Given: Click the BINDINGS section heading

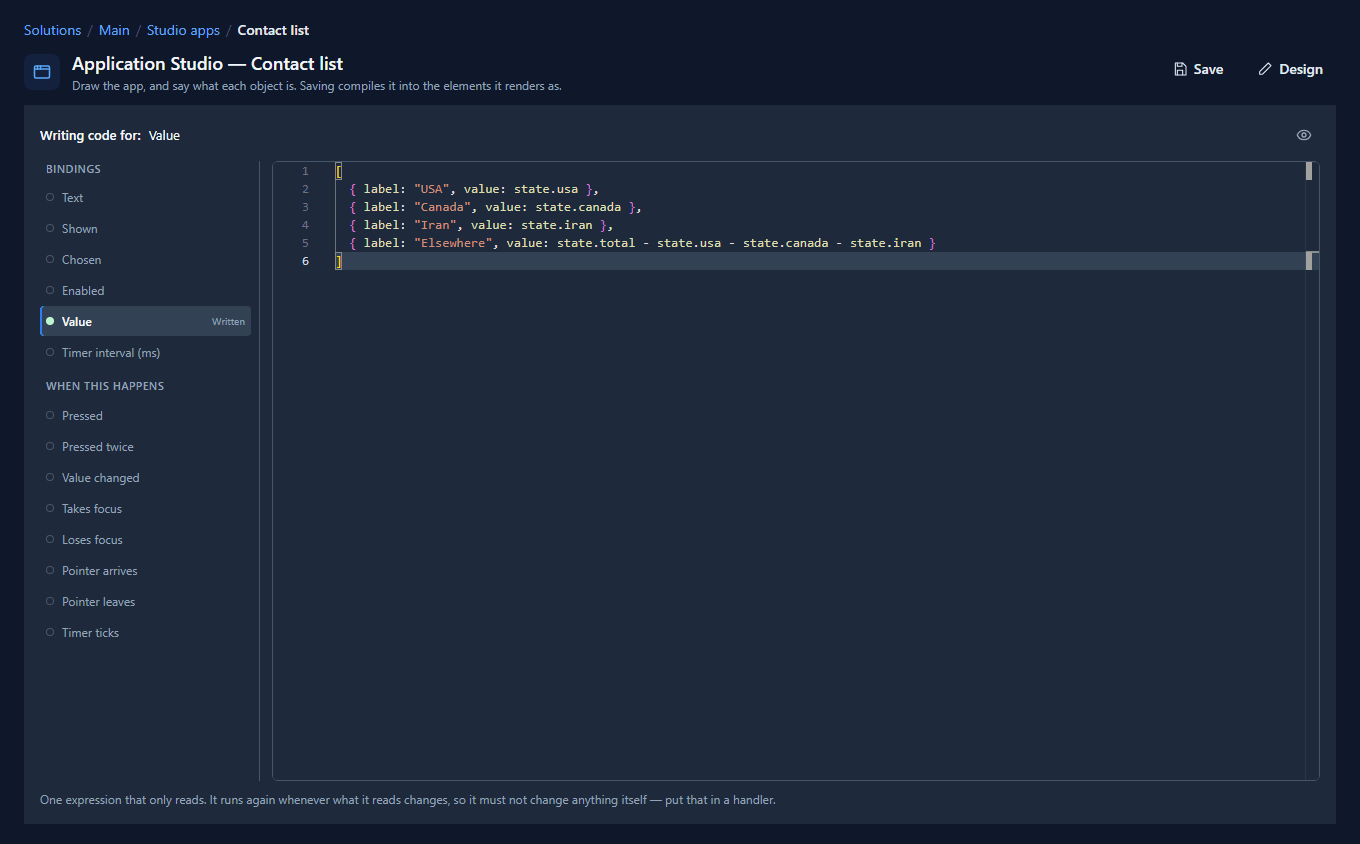Looking at the screenshot, I should pos(73,169).
